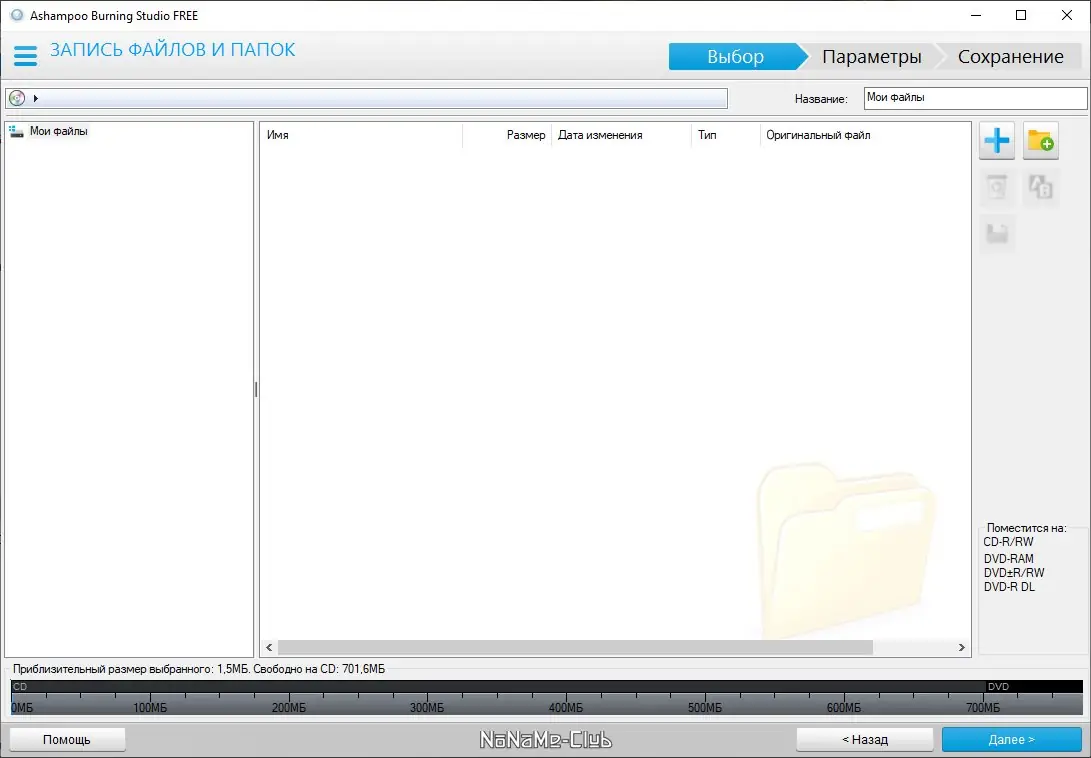Maximize the Ashampoo window
This screenshot has height=758, width=1091.
click(1021, 15)
